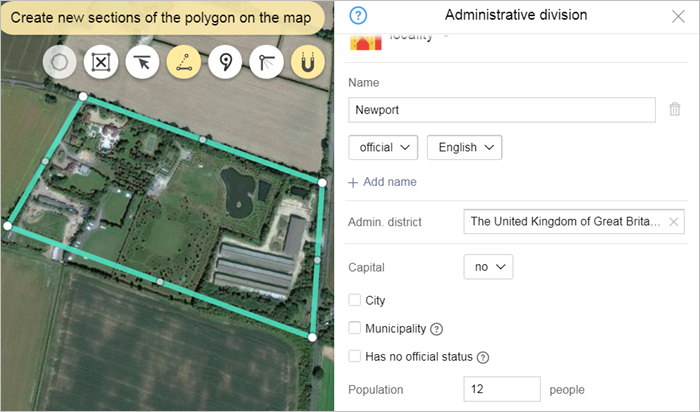This screenshot has height=412, width=700.
Task: Click the location pin marker tool
Action: [226, 63]
